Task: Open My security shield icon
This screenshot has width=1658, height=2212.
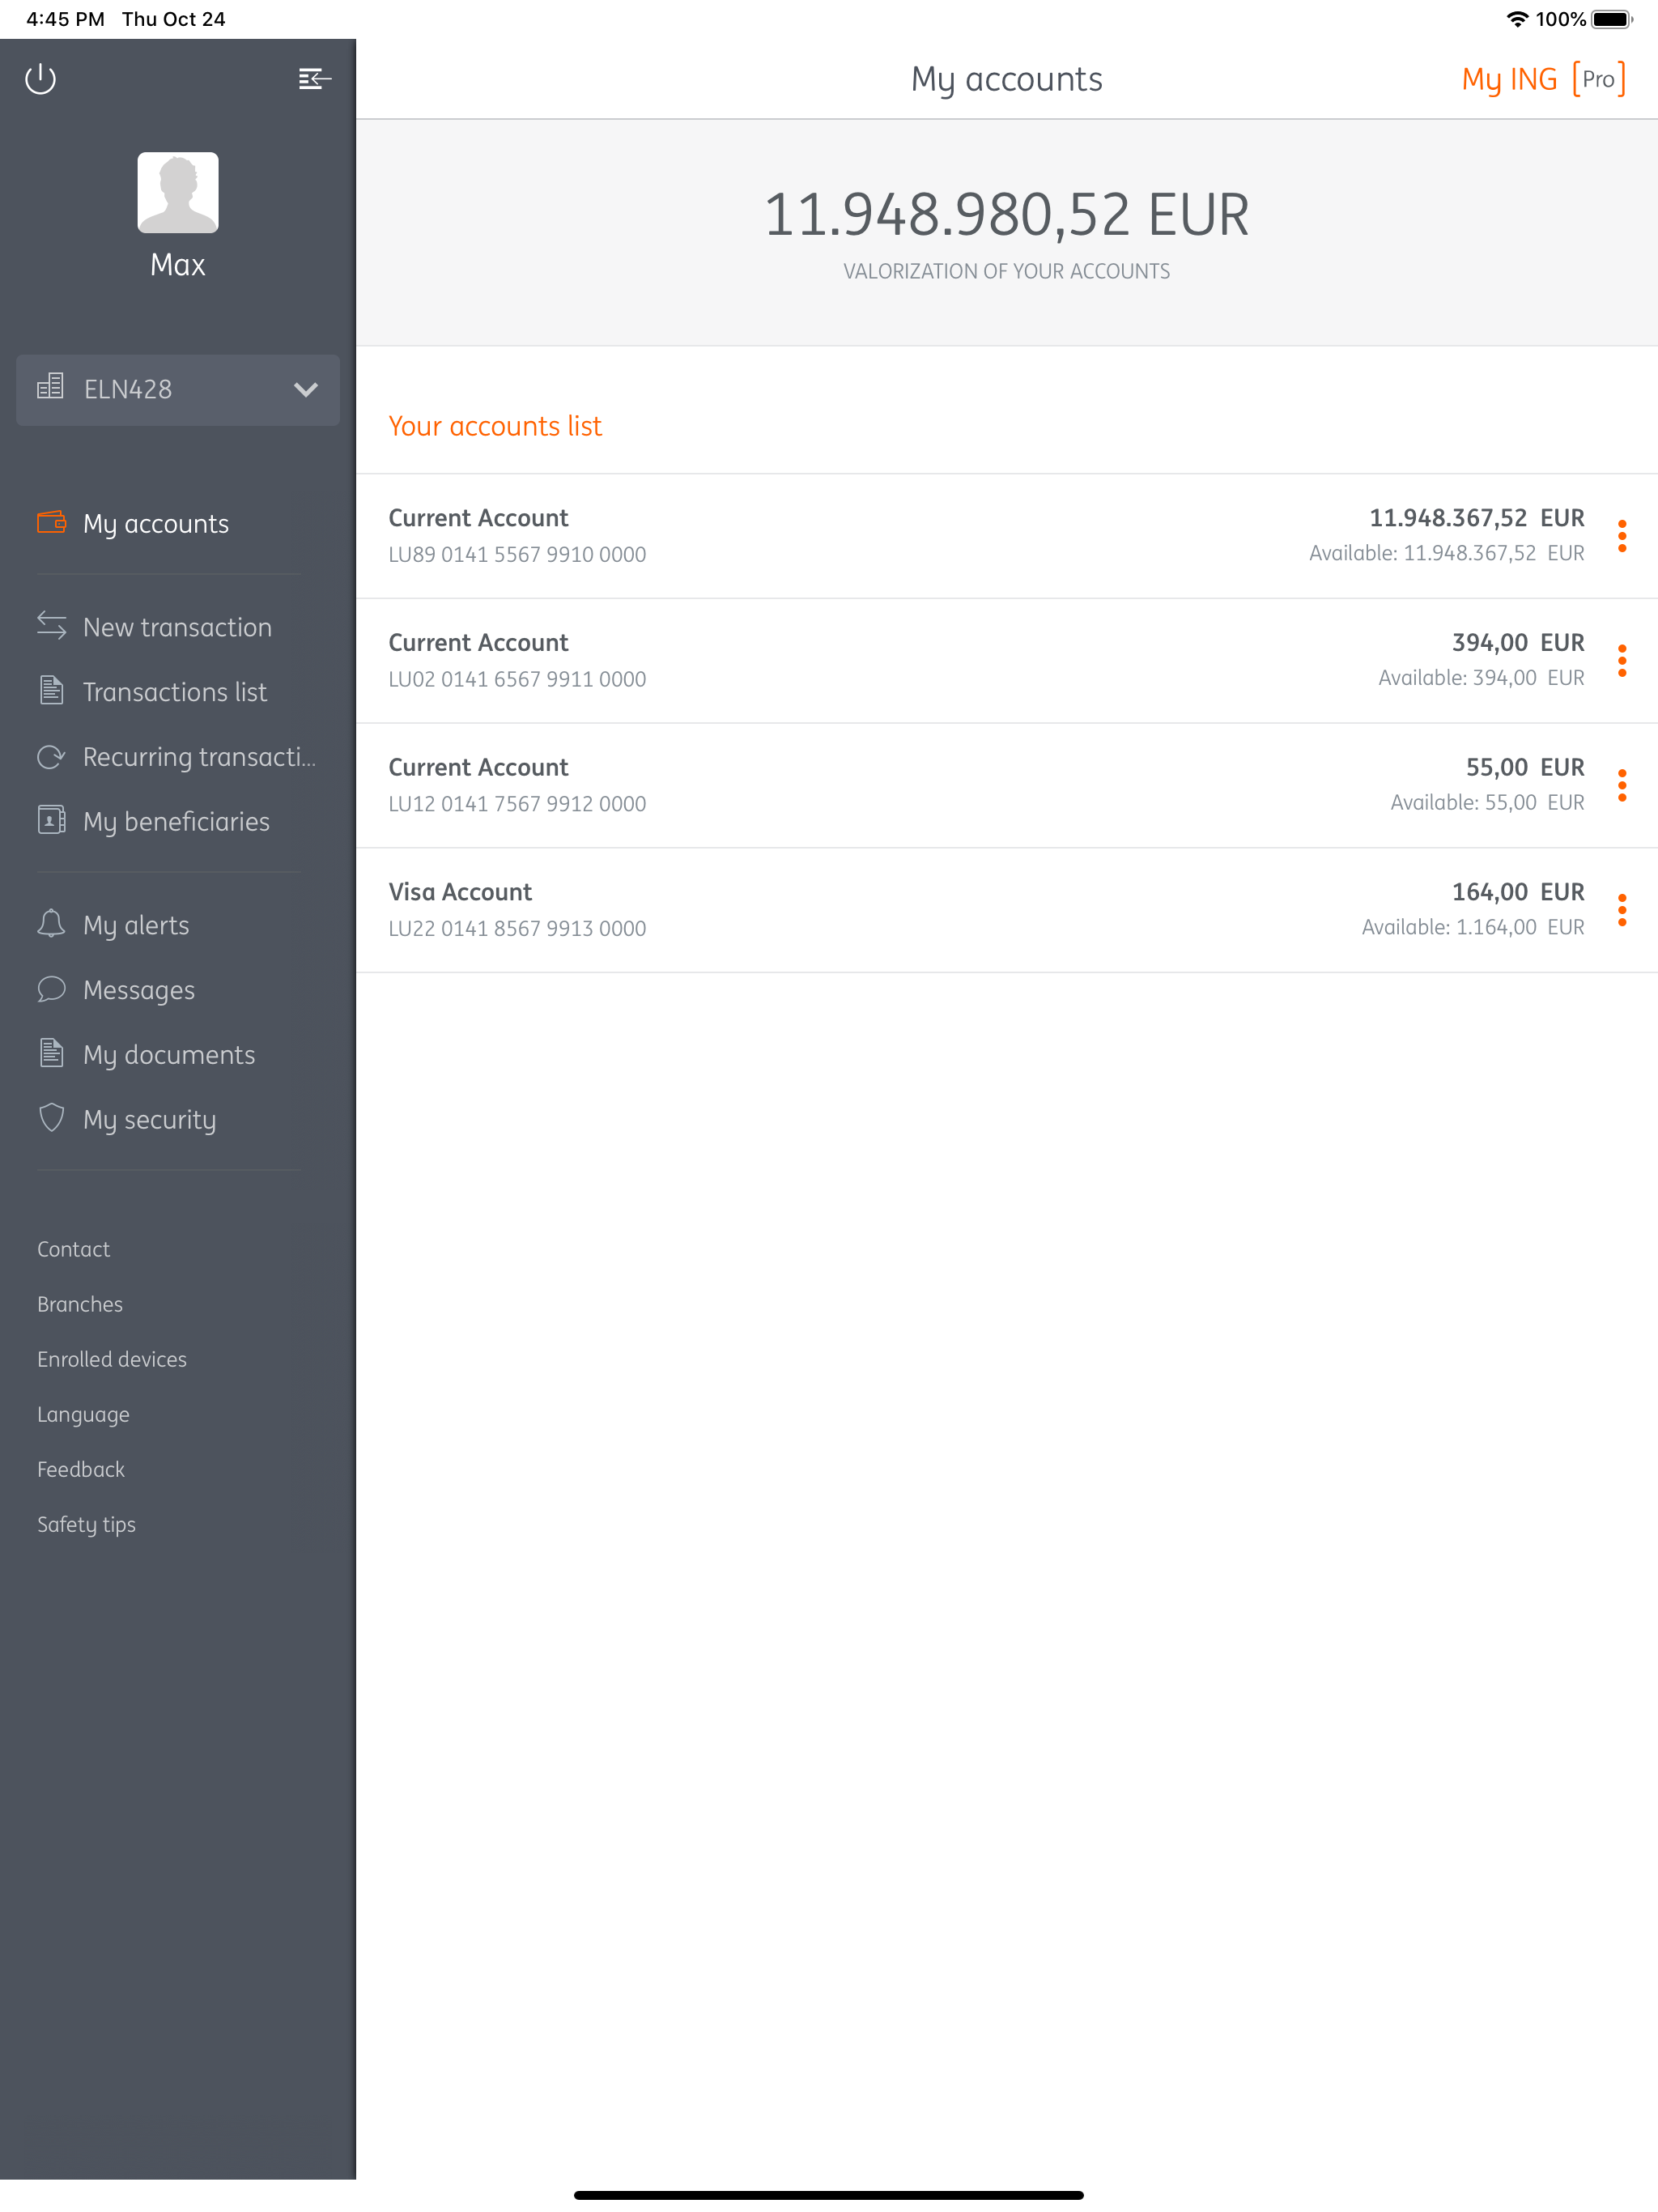Action: (51, 1118)
